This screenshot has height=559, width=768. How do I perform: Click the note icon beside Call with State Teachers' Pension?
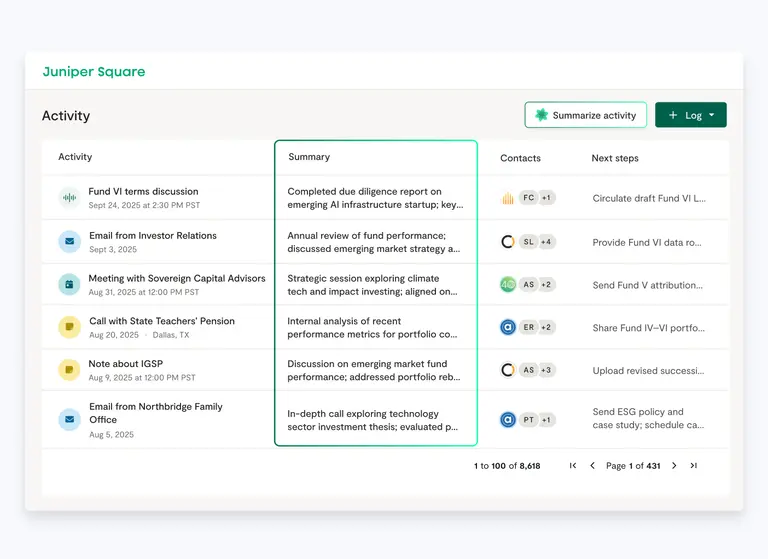(69, 327)
